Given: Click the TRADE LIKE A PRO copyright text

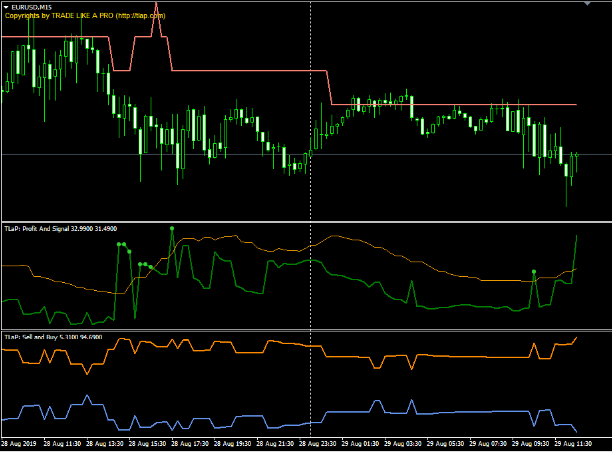Looking at the screenshot, I should 85,16.
